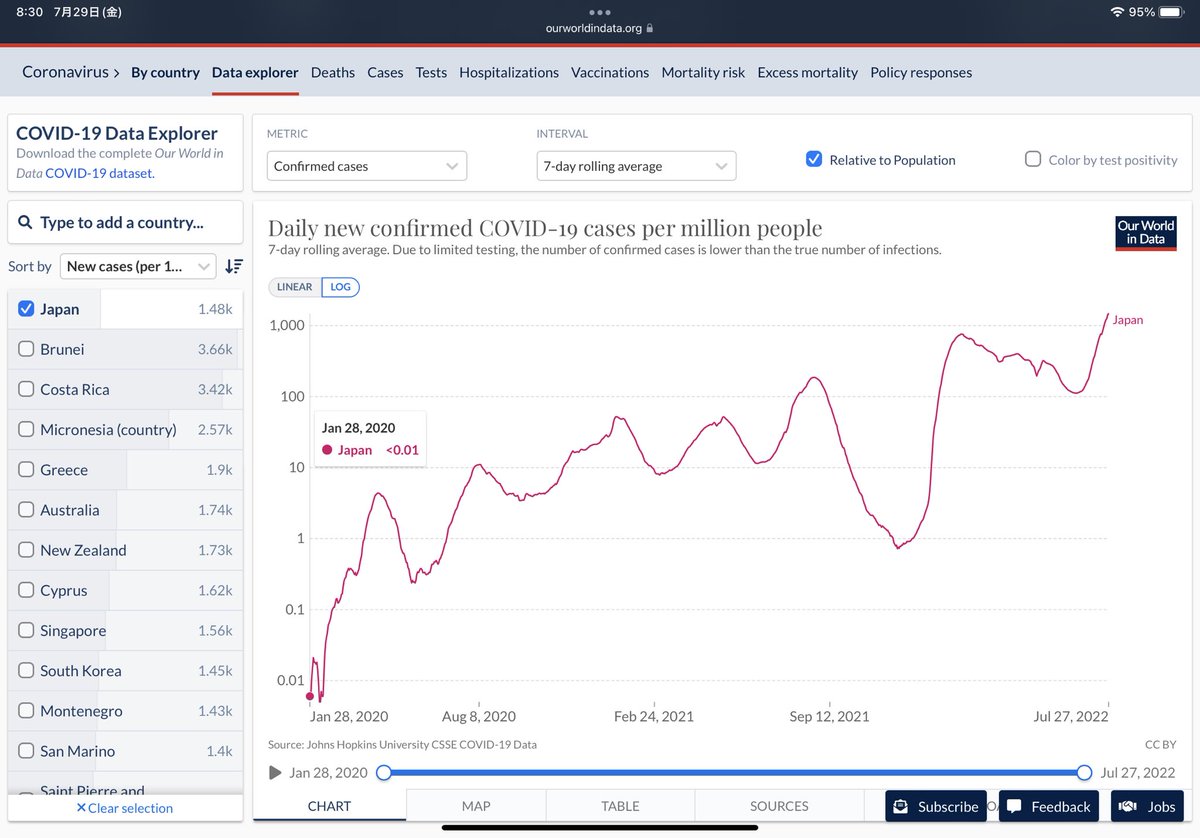1200x838 pixels.
Task: Open the Hospitalizations tab
Action: click(509, 72)
